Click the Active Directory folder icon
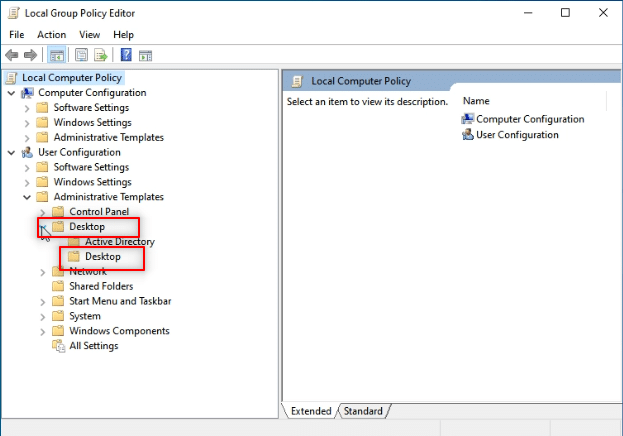The width and height of the screenshot is (623, 436). click(74, 242)
